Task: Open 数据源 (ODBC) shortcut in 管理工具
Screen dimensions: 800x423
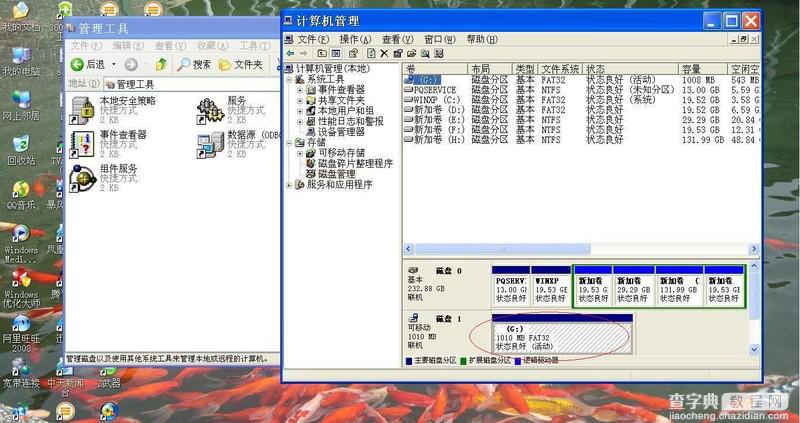Action: [x=238, y=144]
